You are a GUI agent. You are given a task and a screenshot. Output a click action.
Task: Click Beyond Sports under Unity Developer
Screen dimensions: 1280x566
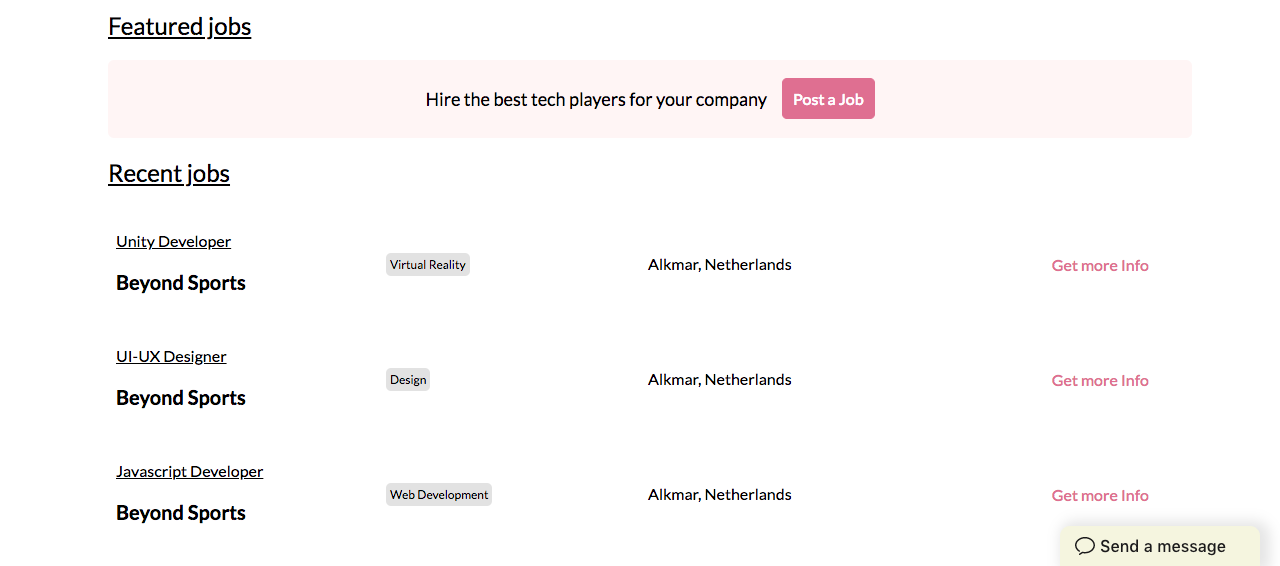181,283
